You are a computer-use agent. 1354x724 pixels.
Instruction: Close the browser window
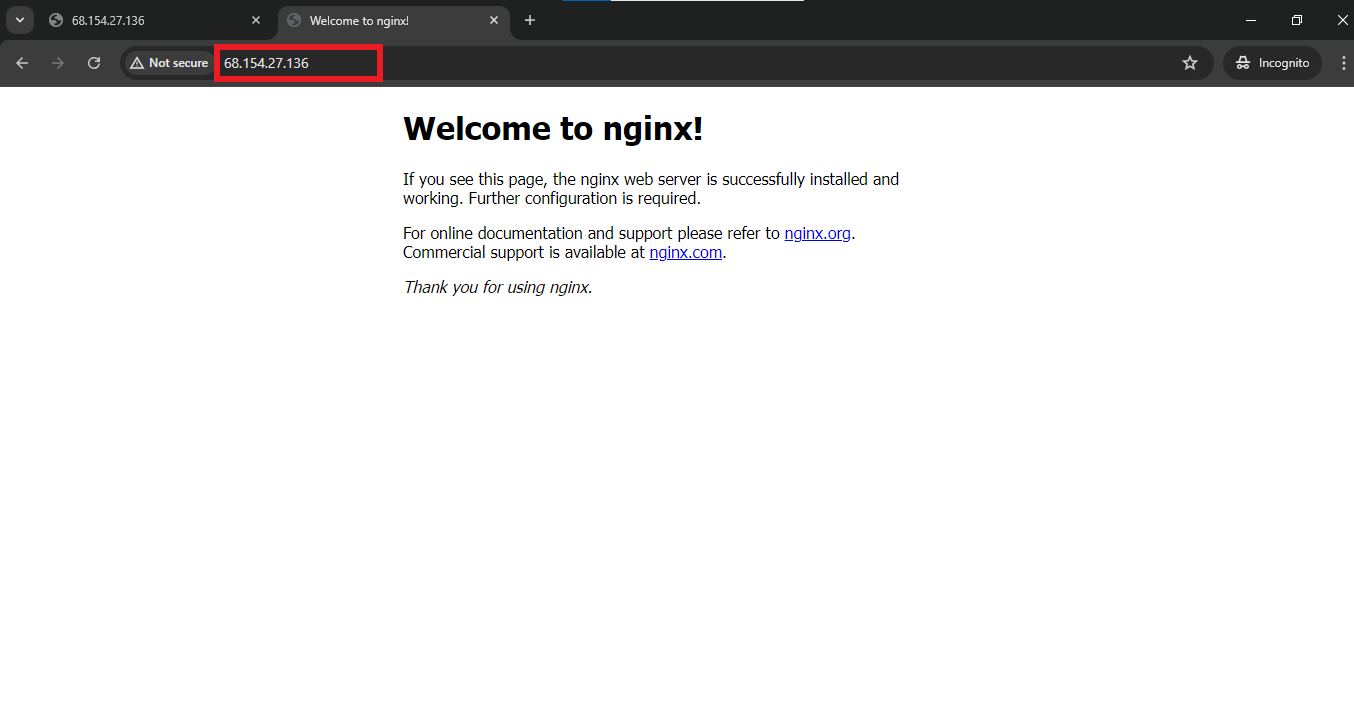[1342, 20]
